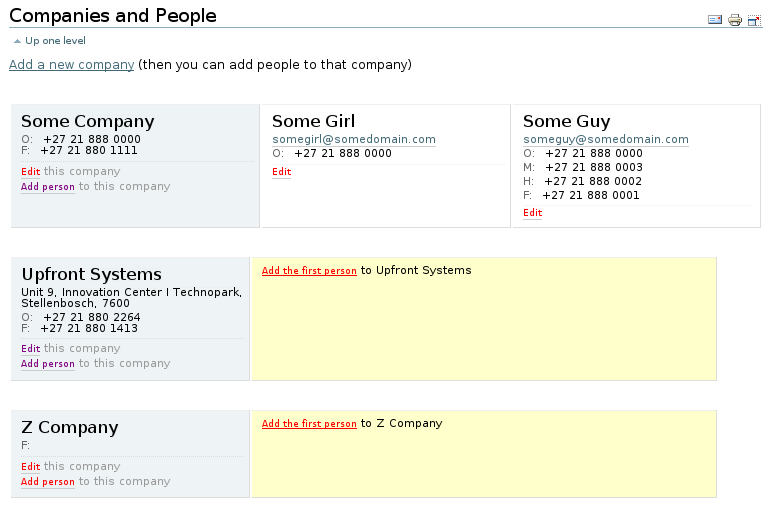Screen dimensions: 772x525
Task: Edit Some Guy's contact entry
Action: 532,213
